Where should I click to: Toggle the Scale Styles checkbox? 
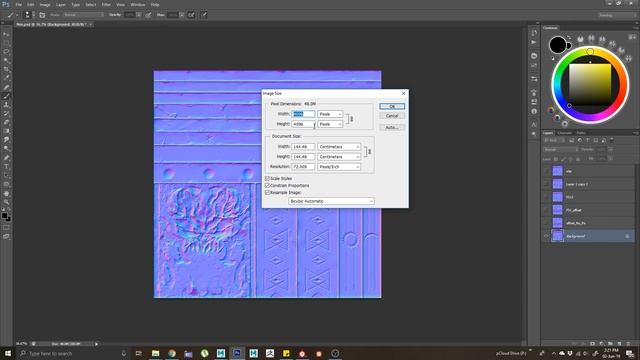267,178
